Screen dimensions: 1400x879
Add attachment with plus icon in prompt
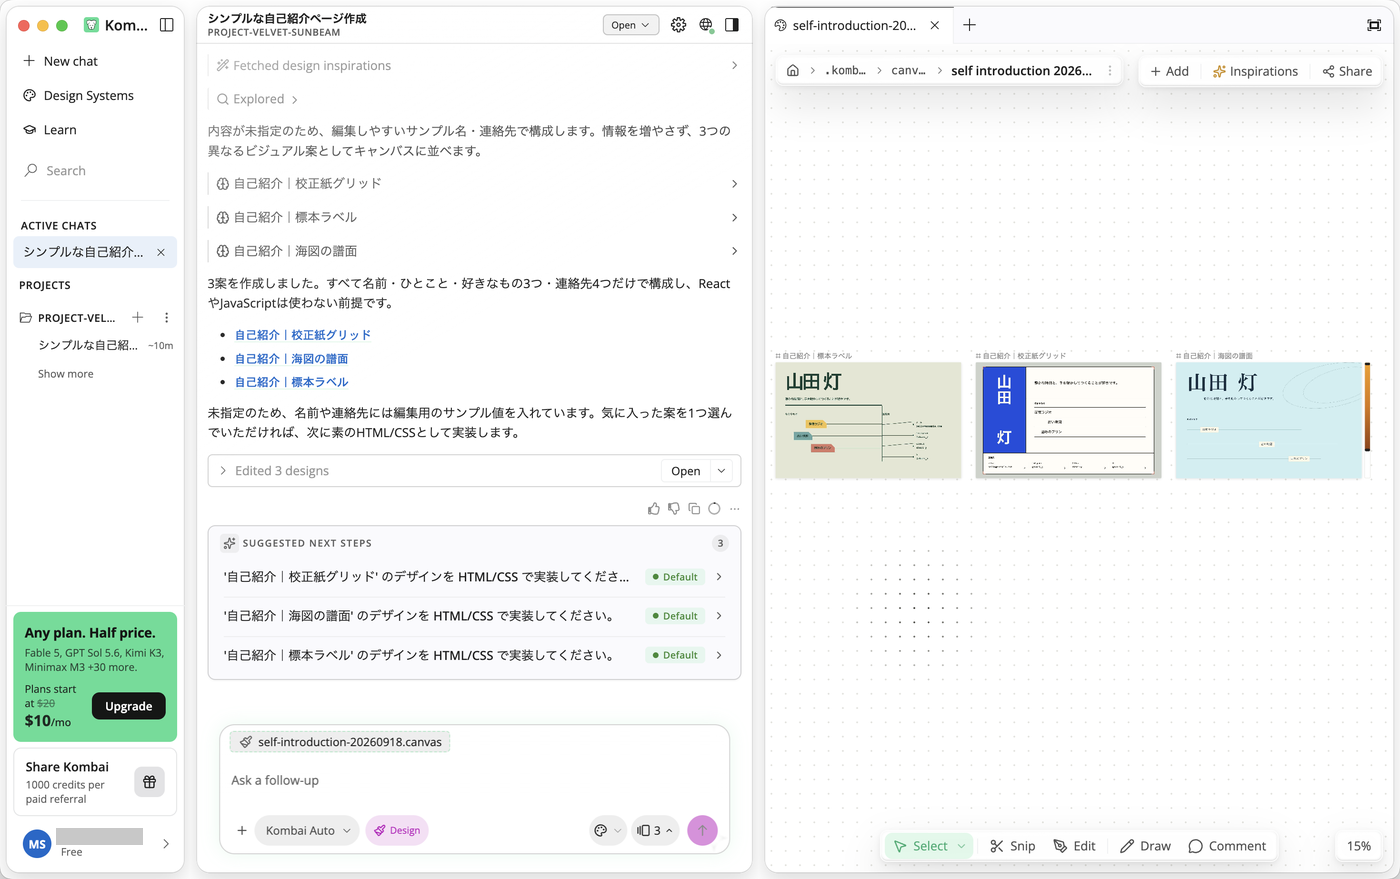242,830
